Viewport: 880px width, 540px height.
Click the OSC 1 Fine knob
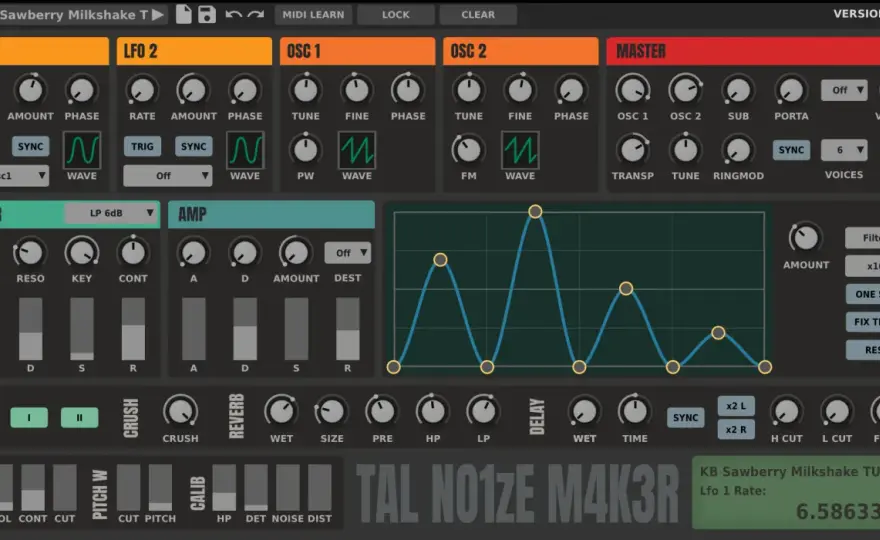coord(357,90)
